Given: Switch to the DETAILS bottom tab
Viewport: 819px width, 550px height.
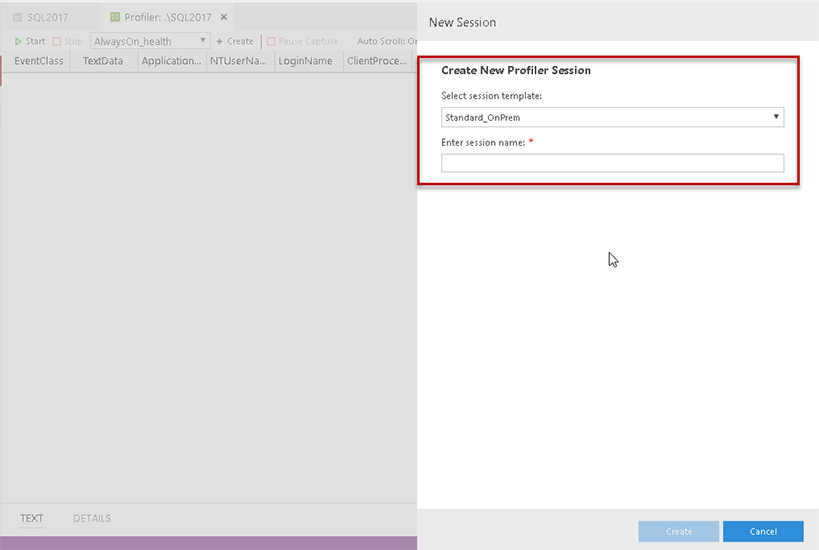Looking at the screenshot, I should click(92, 518).
